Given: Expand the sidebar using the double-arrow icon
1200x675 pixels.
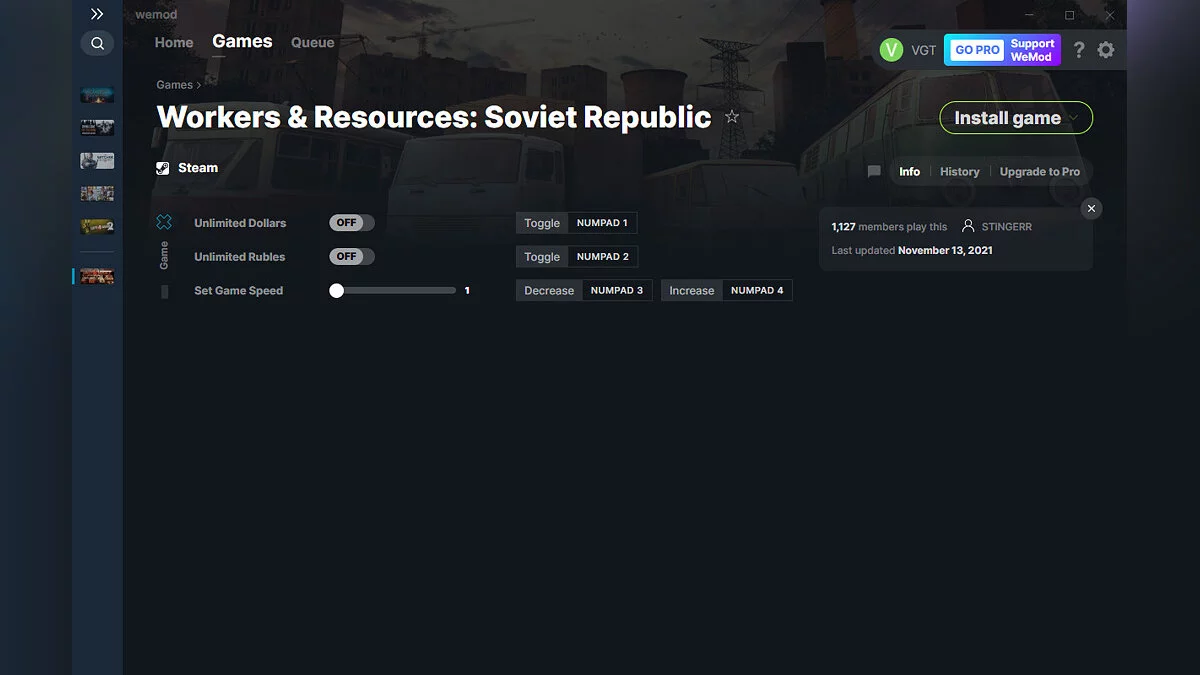Looking at the screenshot, I should [97, 14].
